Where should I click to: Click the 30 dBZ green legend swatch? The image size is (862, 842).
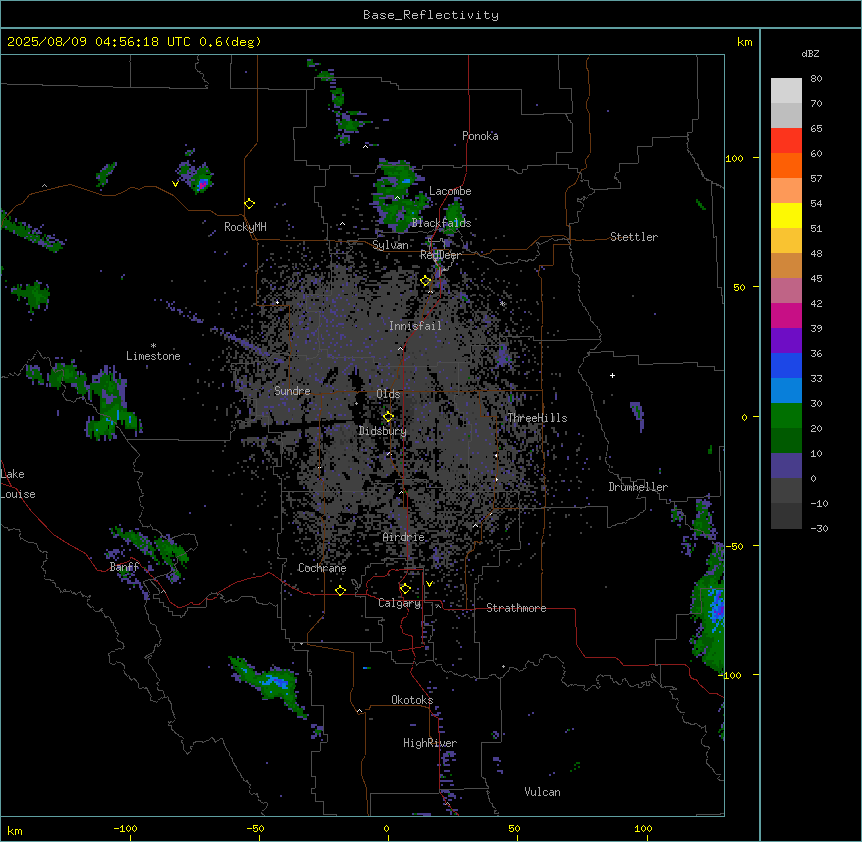click(x=786, y=416)
